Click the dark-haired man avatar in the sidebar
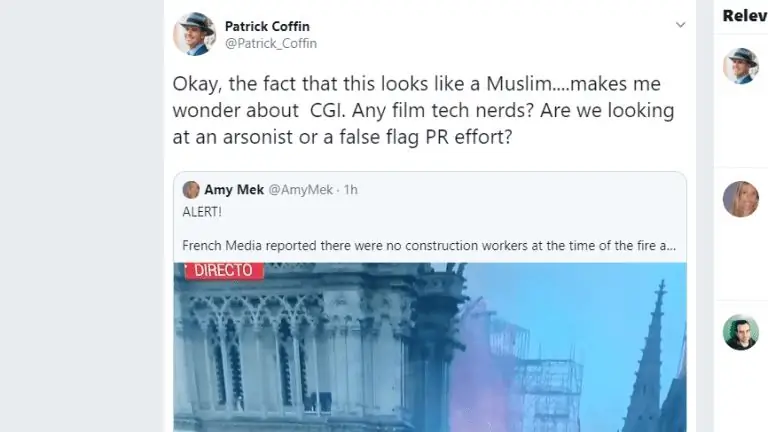768x432 pixels. [741, 332]
